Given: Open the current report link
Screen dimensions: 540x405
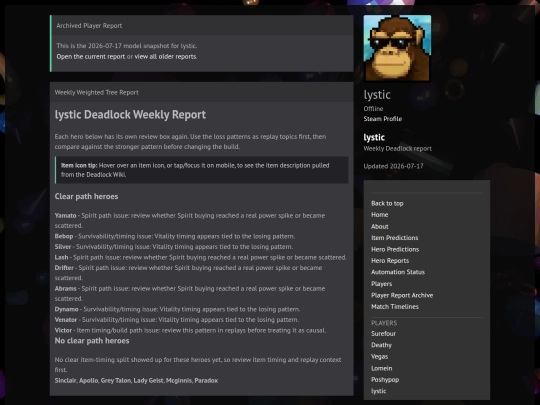Looking at the screenshot, I should [x=91, y=56].
